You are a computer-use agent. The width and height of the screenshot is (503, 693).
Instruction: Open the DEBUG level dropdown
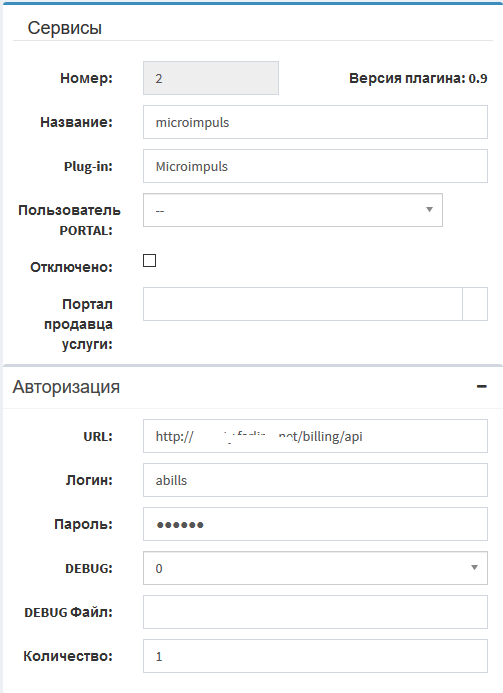[x=315, y=568]
